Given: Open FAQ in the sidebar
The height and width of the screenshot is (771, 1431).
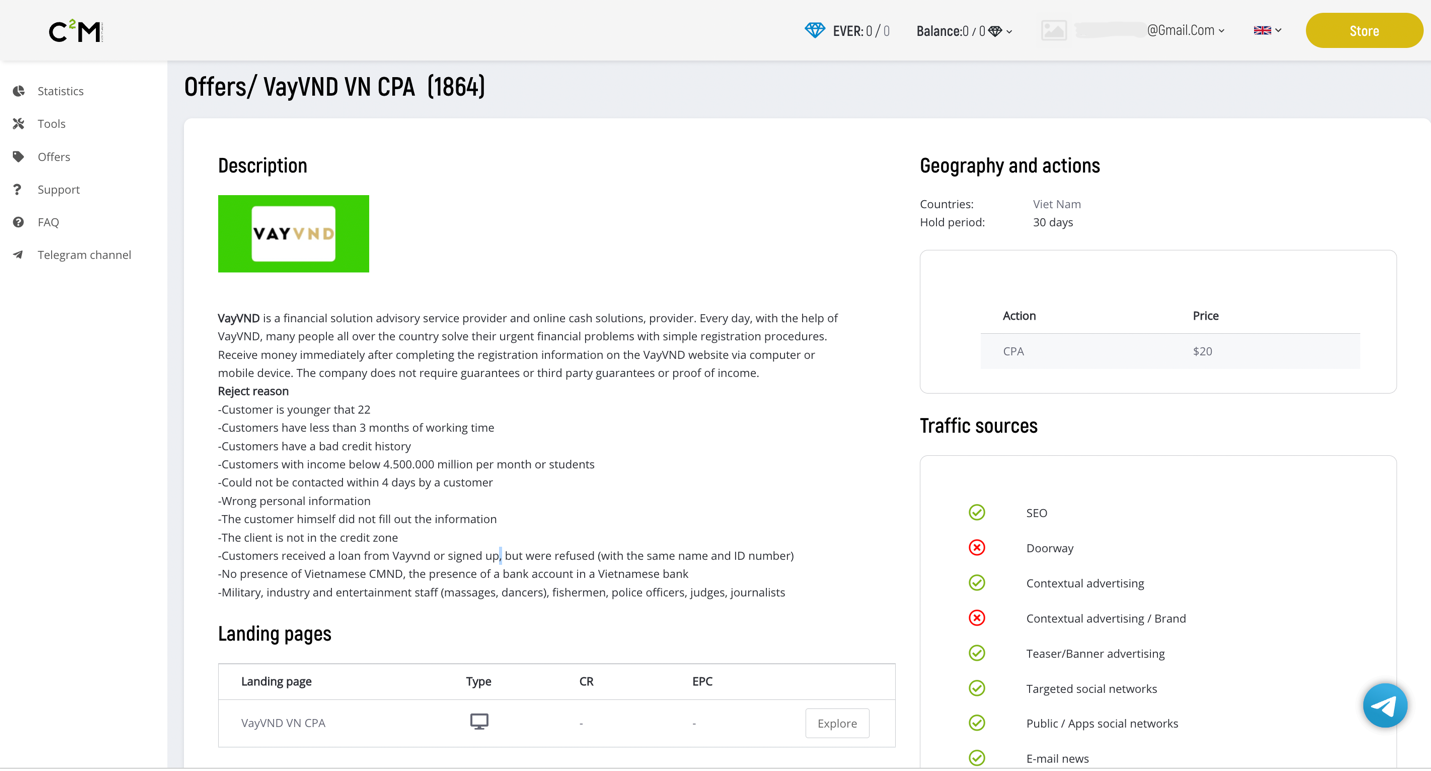Looking at the screenshot, I should (x=48, y=222).
